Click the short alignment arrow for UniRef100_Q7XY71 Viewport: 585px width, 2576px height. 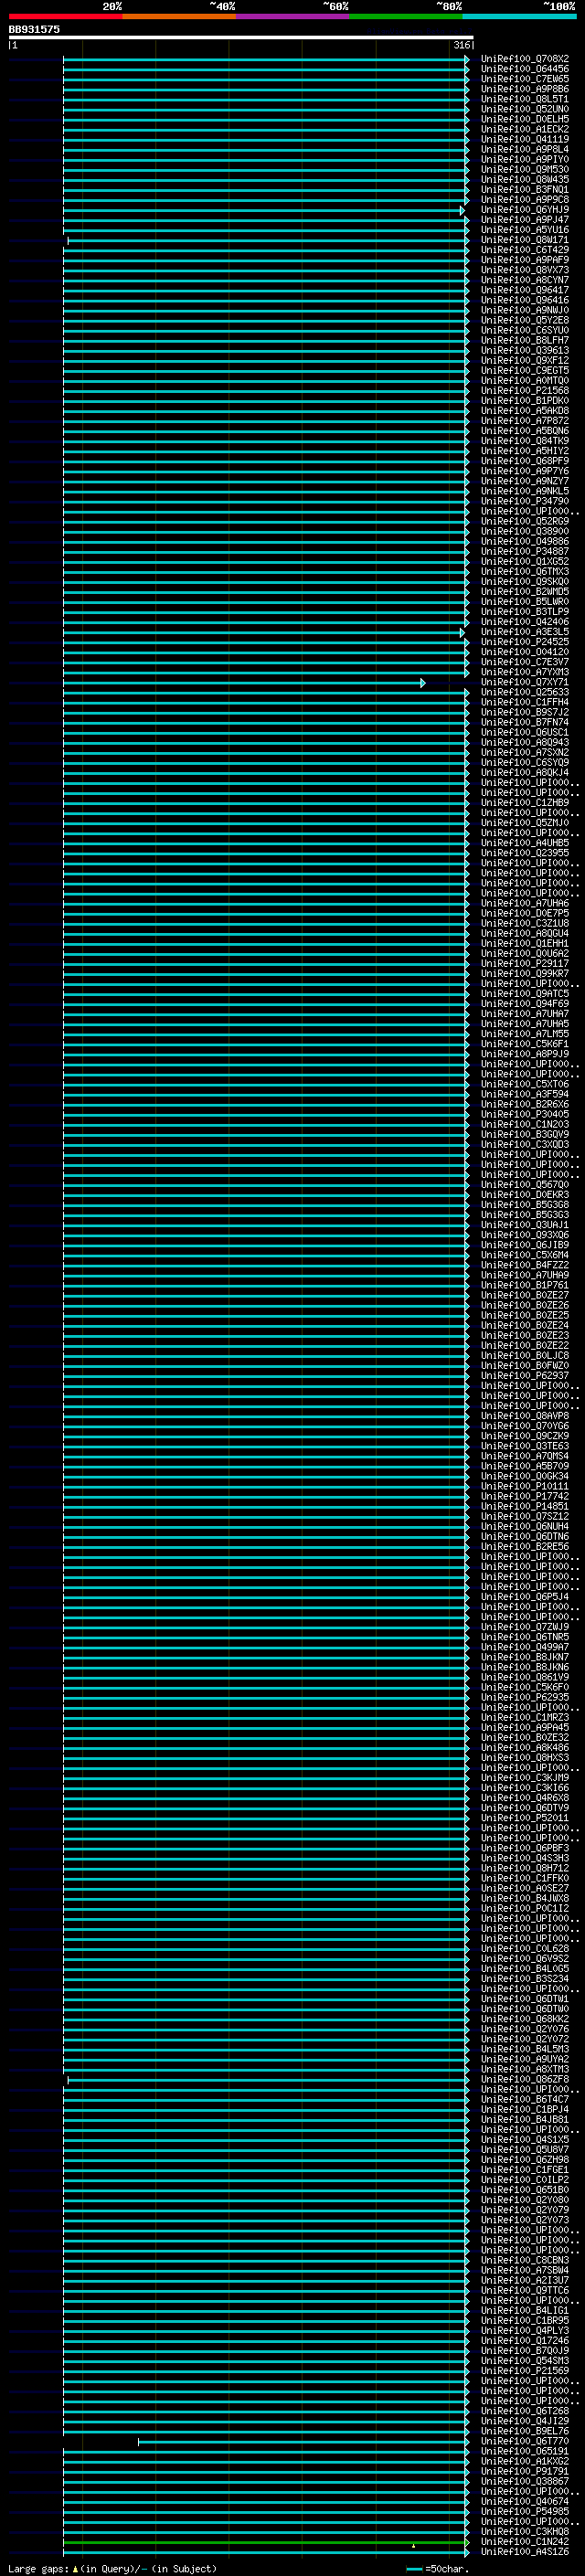243,683
